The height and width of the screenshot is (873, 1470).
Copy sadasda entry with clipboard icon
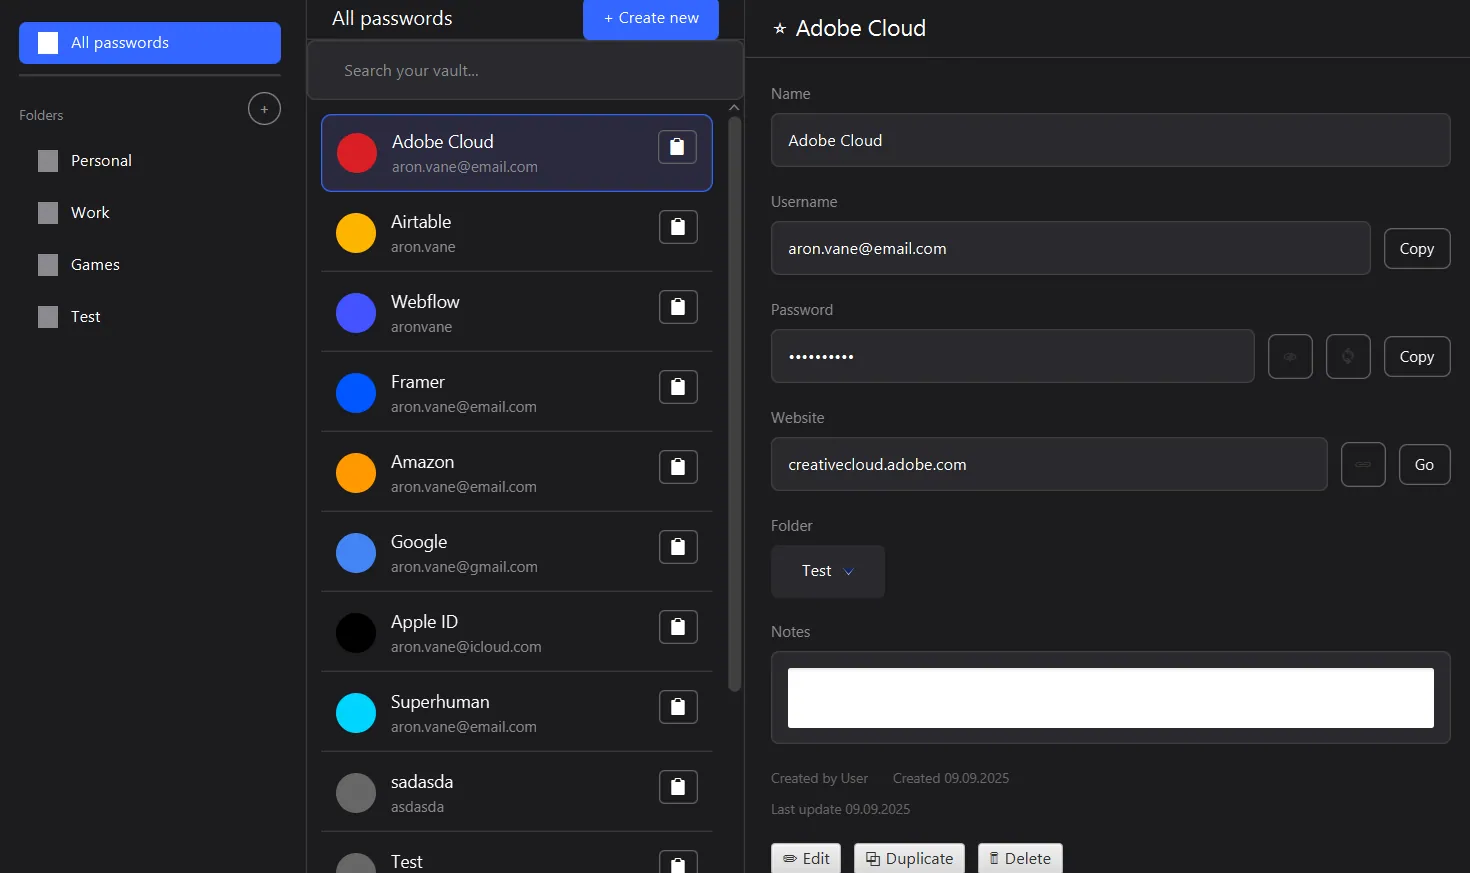[x=678, y=787]
